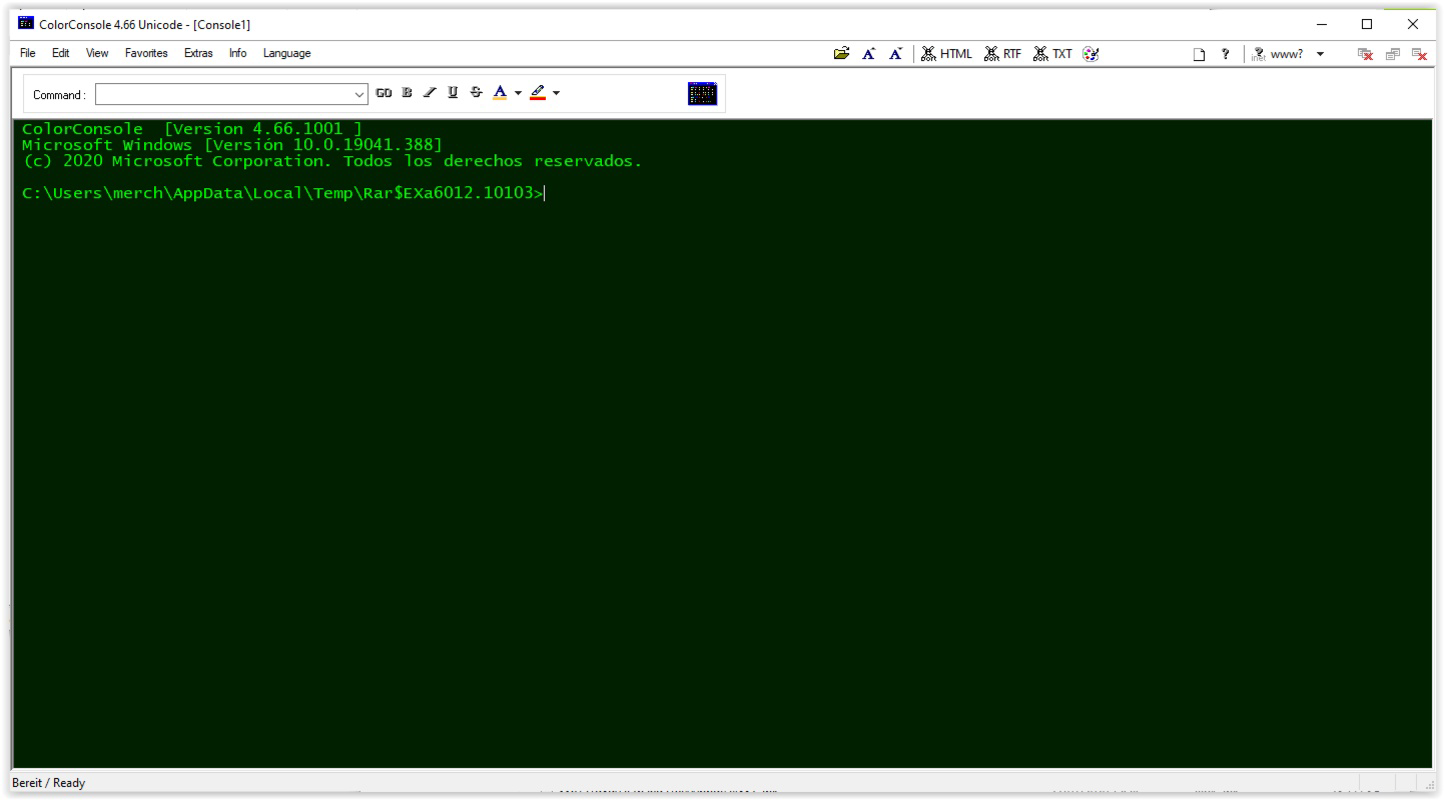Click the Bereit / Ready status text

click(x=49, y=783)
